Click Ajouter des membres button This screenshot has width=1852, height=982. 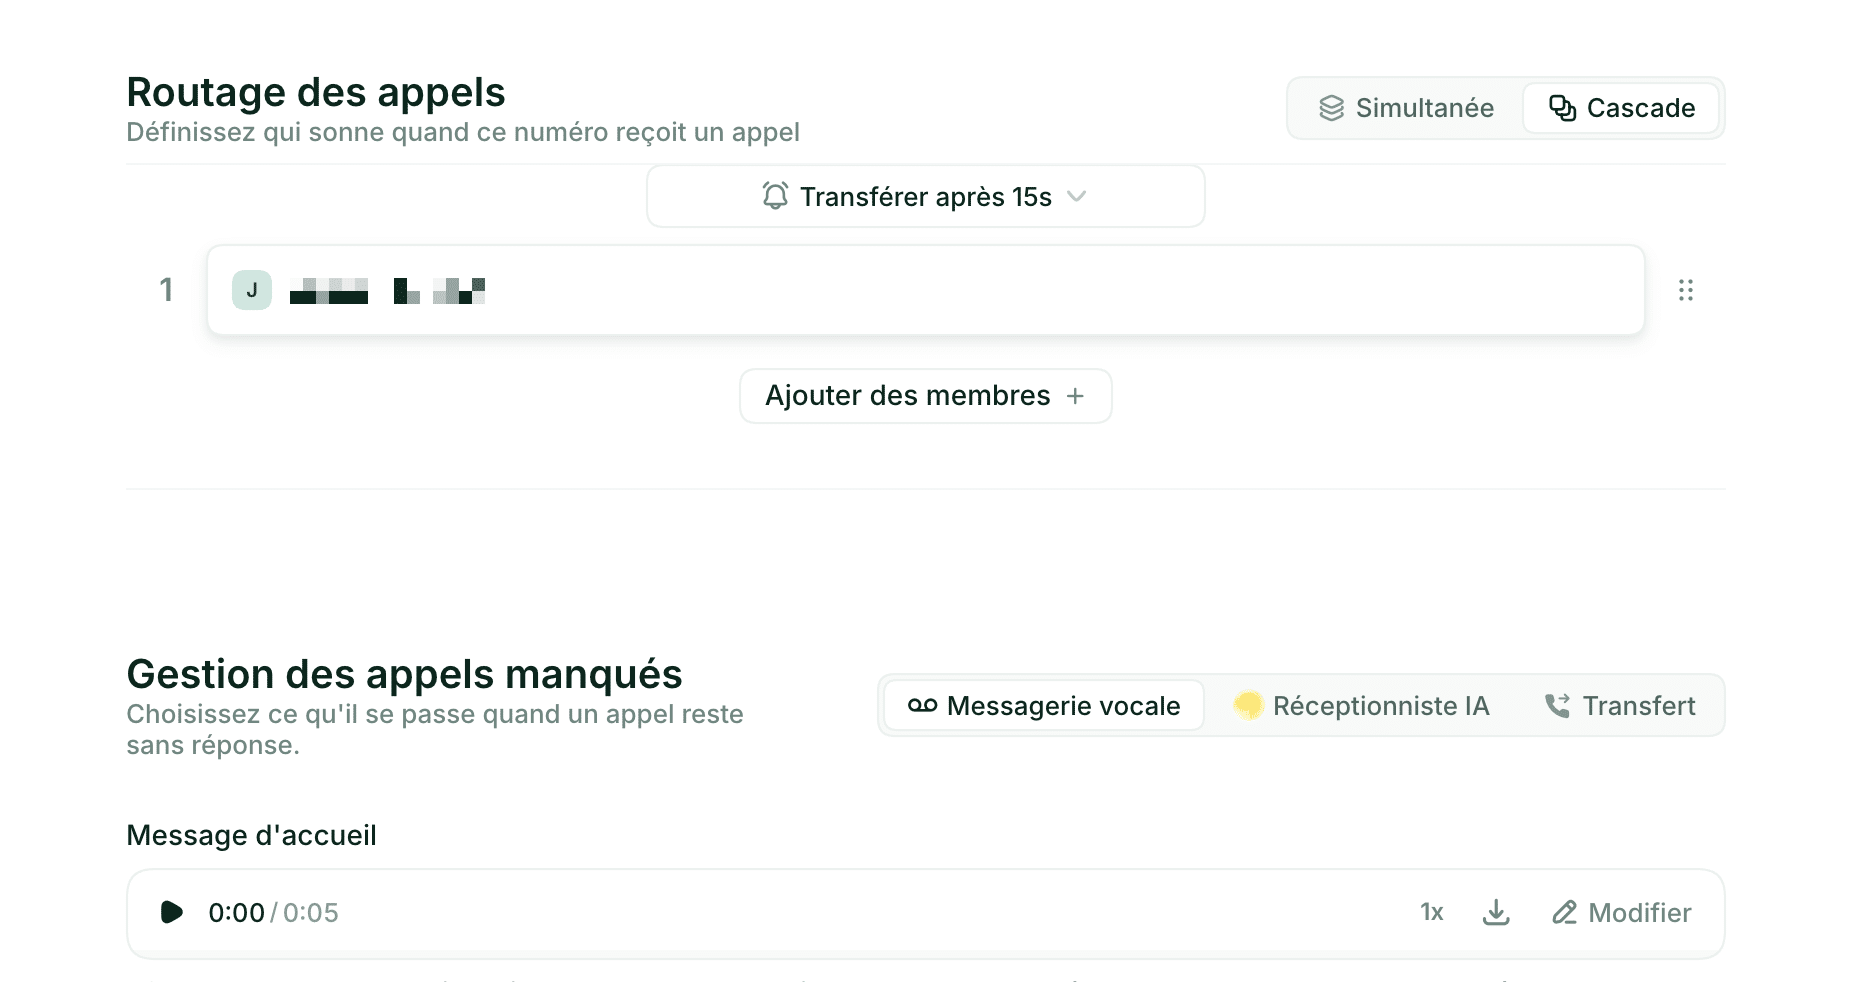[925, 396]
